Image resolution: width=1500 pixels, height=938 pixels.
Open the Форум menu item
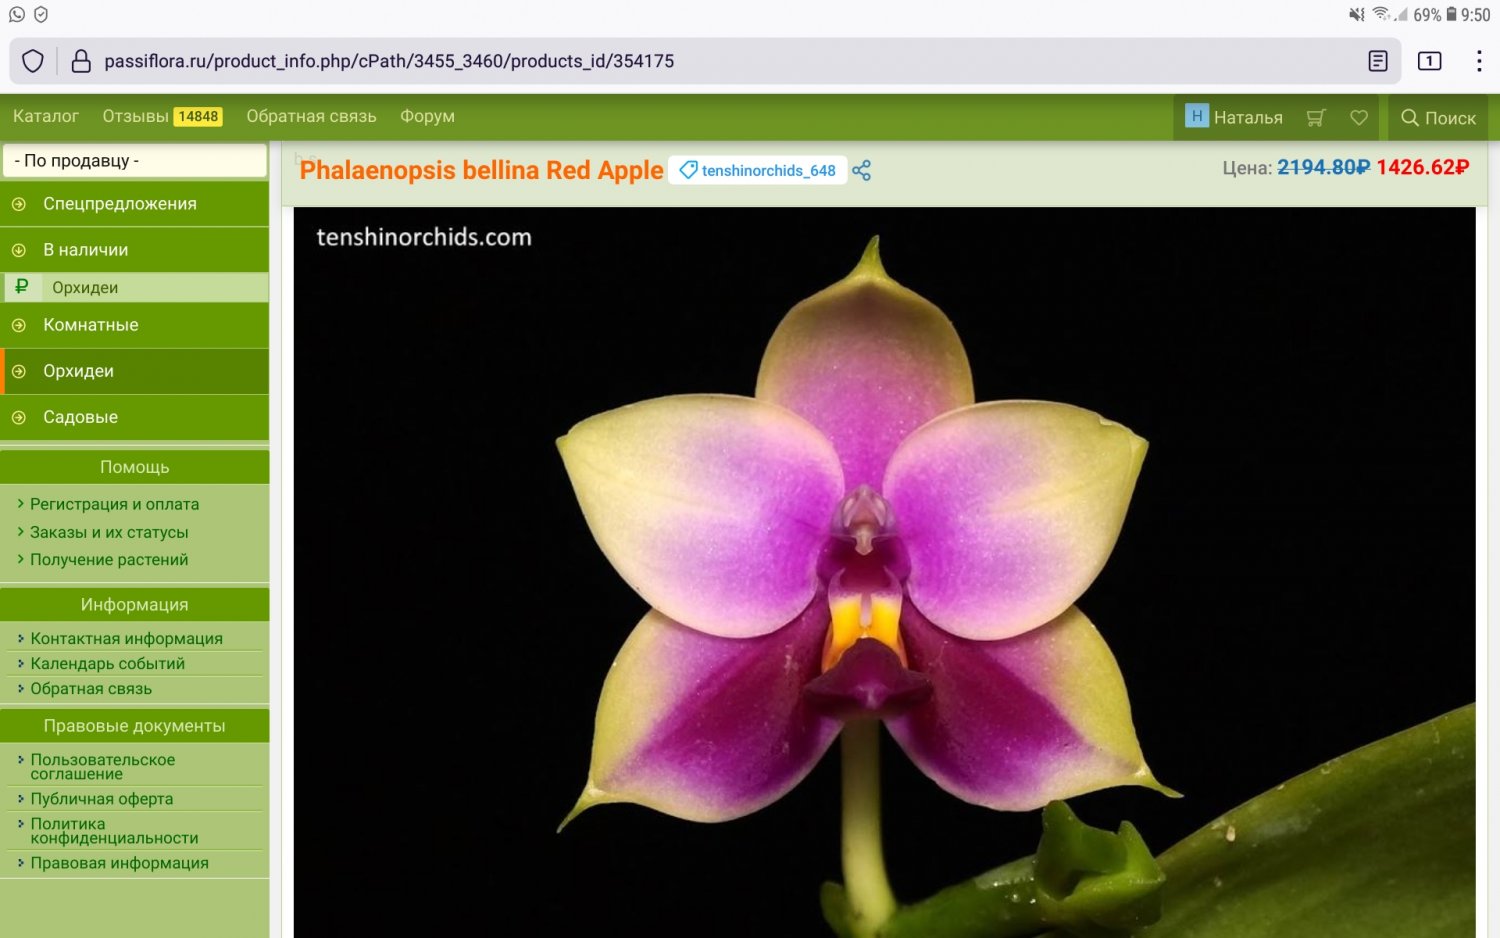(x=427, y=116)
